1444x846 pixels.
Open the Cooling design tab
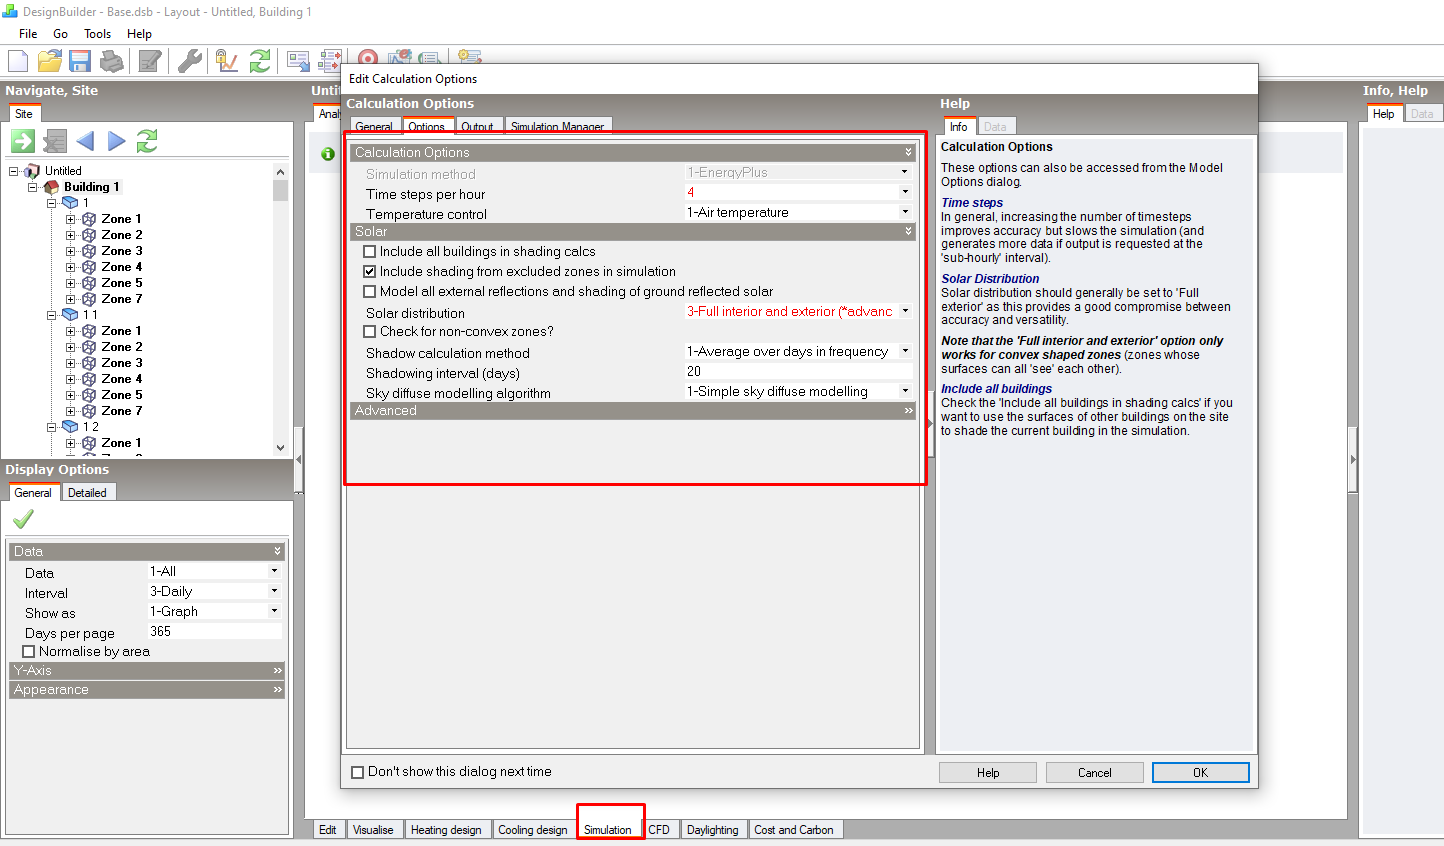coord(532,830)
